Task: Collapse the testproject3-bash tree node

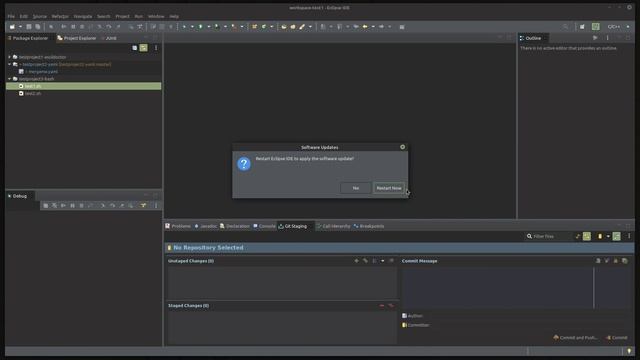Action: pos(9,79)
